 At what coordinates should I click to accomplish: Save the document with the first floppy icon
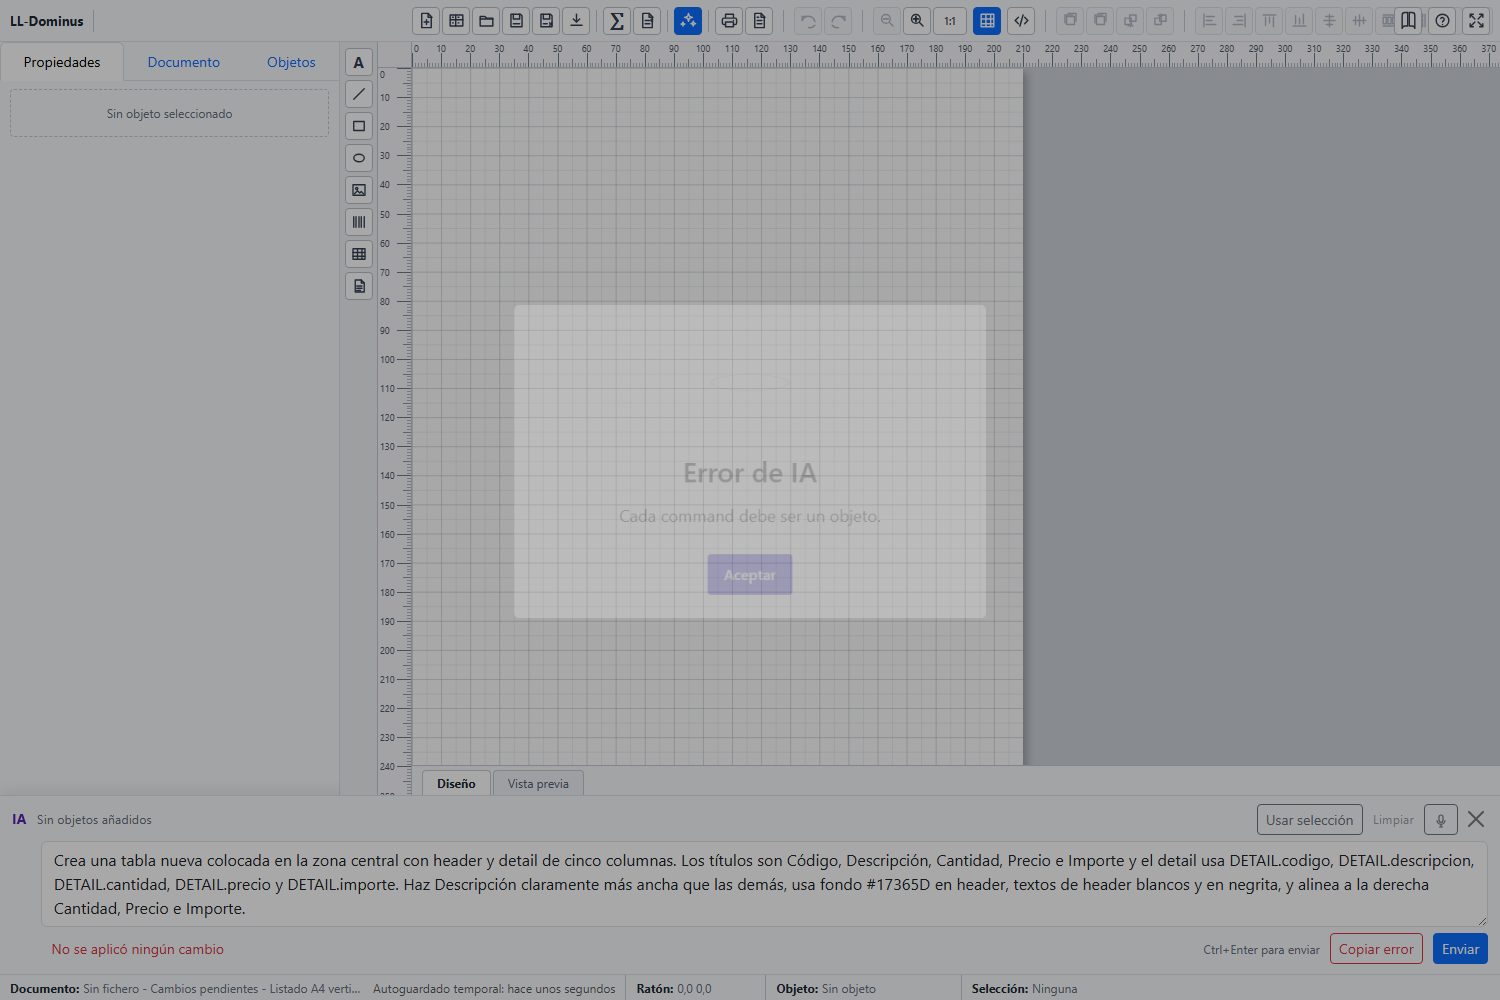517,21
